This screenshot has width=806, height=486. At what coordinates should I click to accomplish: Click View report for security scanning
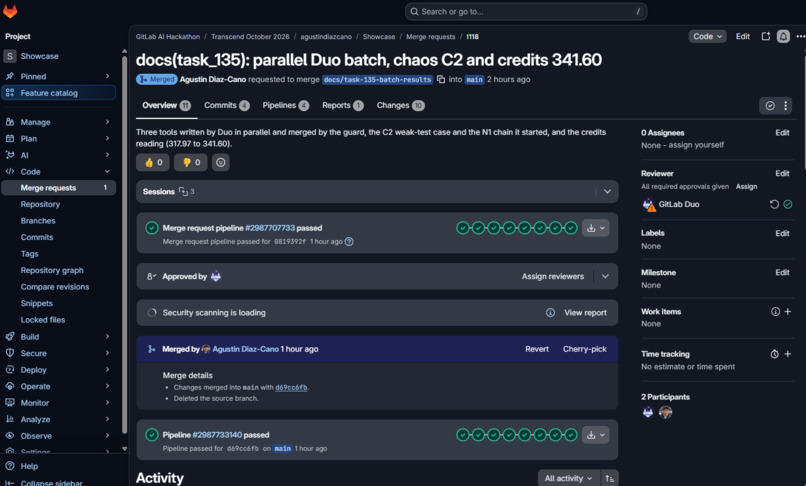(585, 313)
